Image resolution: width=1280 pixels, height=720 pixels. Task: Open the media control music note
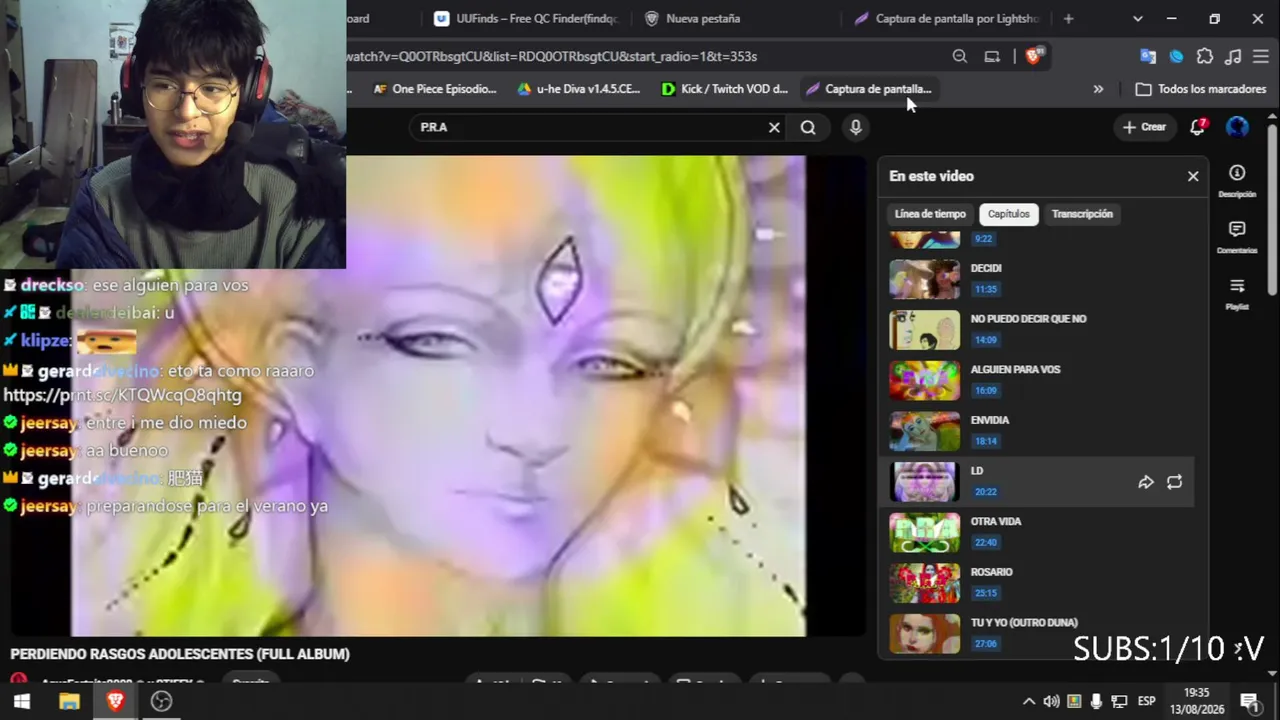(x=1233, y=57)
